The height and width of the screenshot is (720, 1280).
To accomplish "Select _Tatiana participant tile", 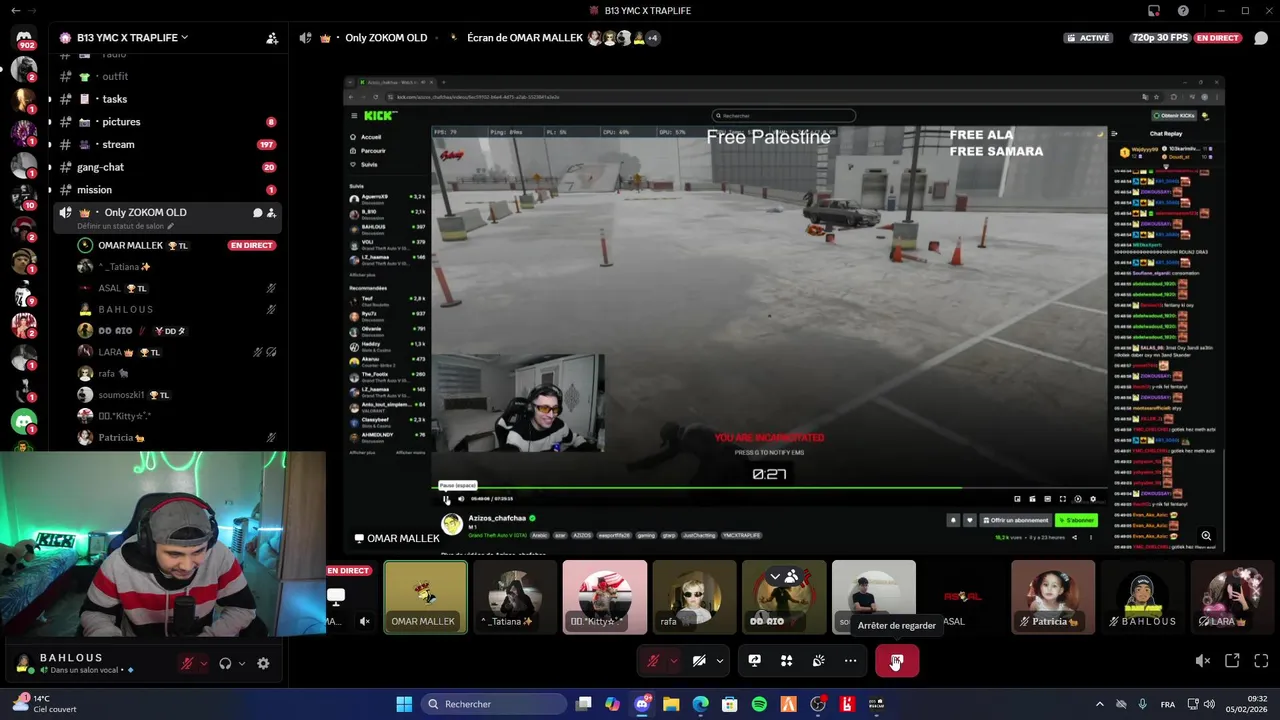I will tap(515, 597).
